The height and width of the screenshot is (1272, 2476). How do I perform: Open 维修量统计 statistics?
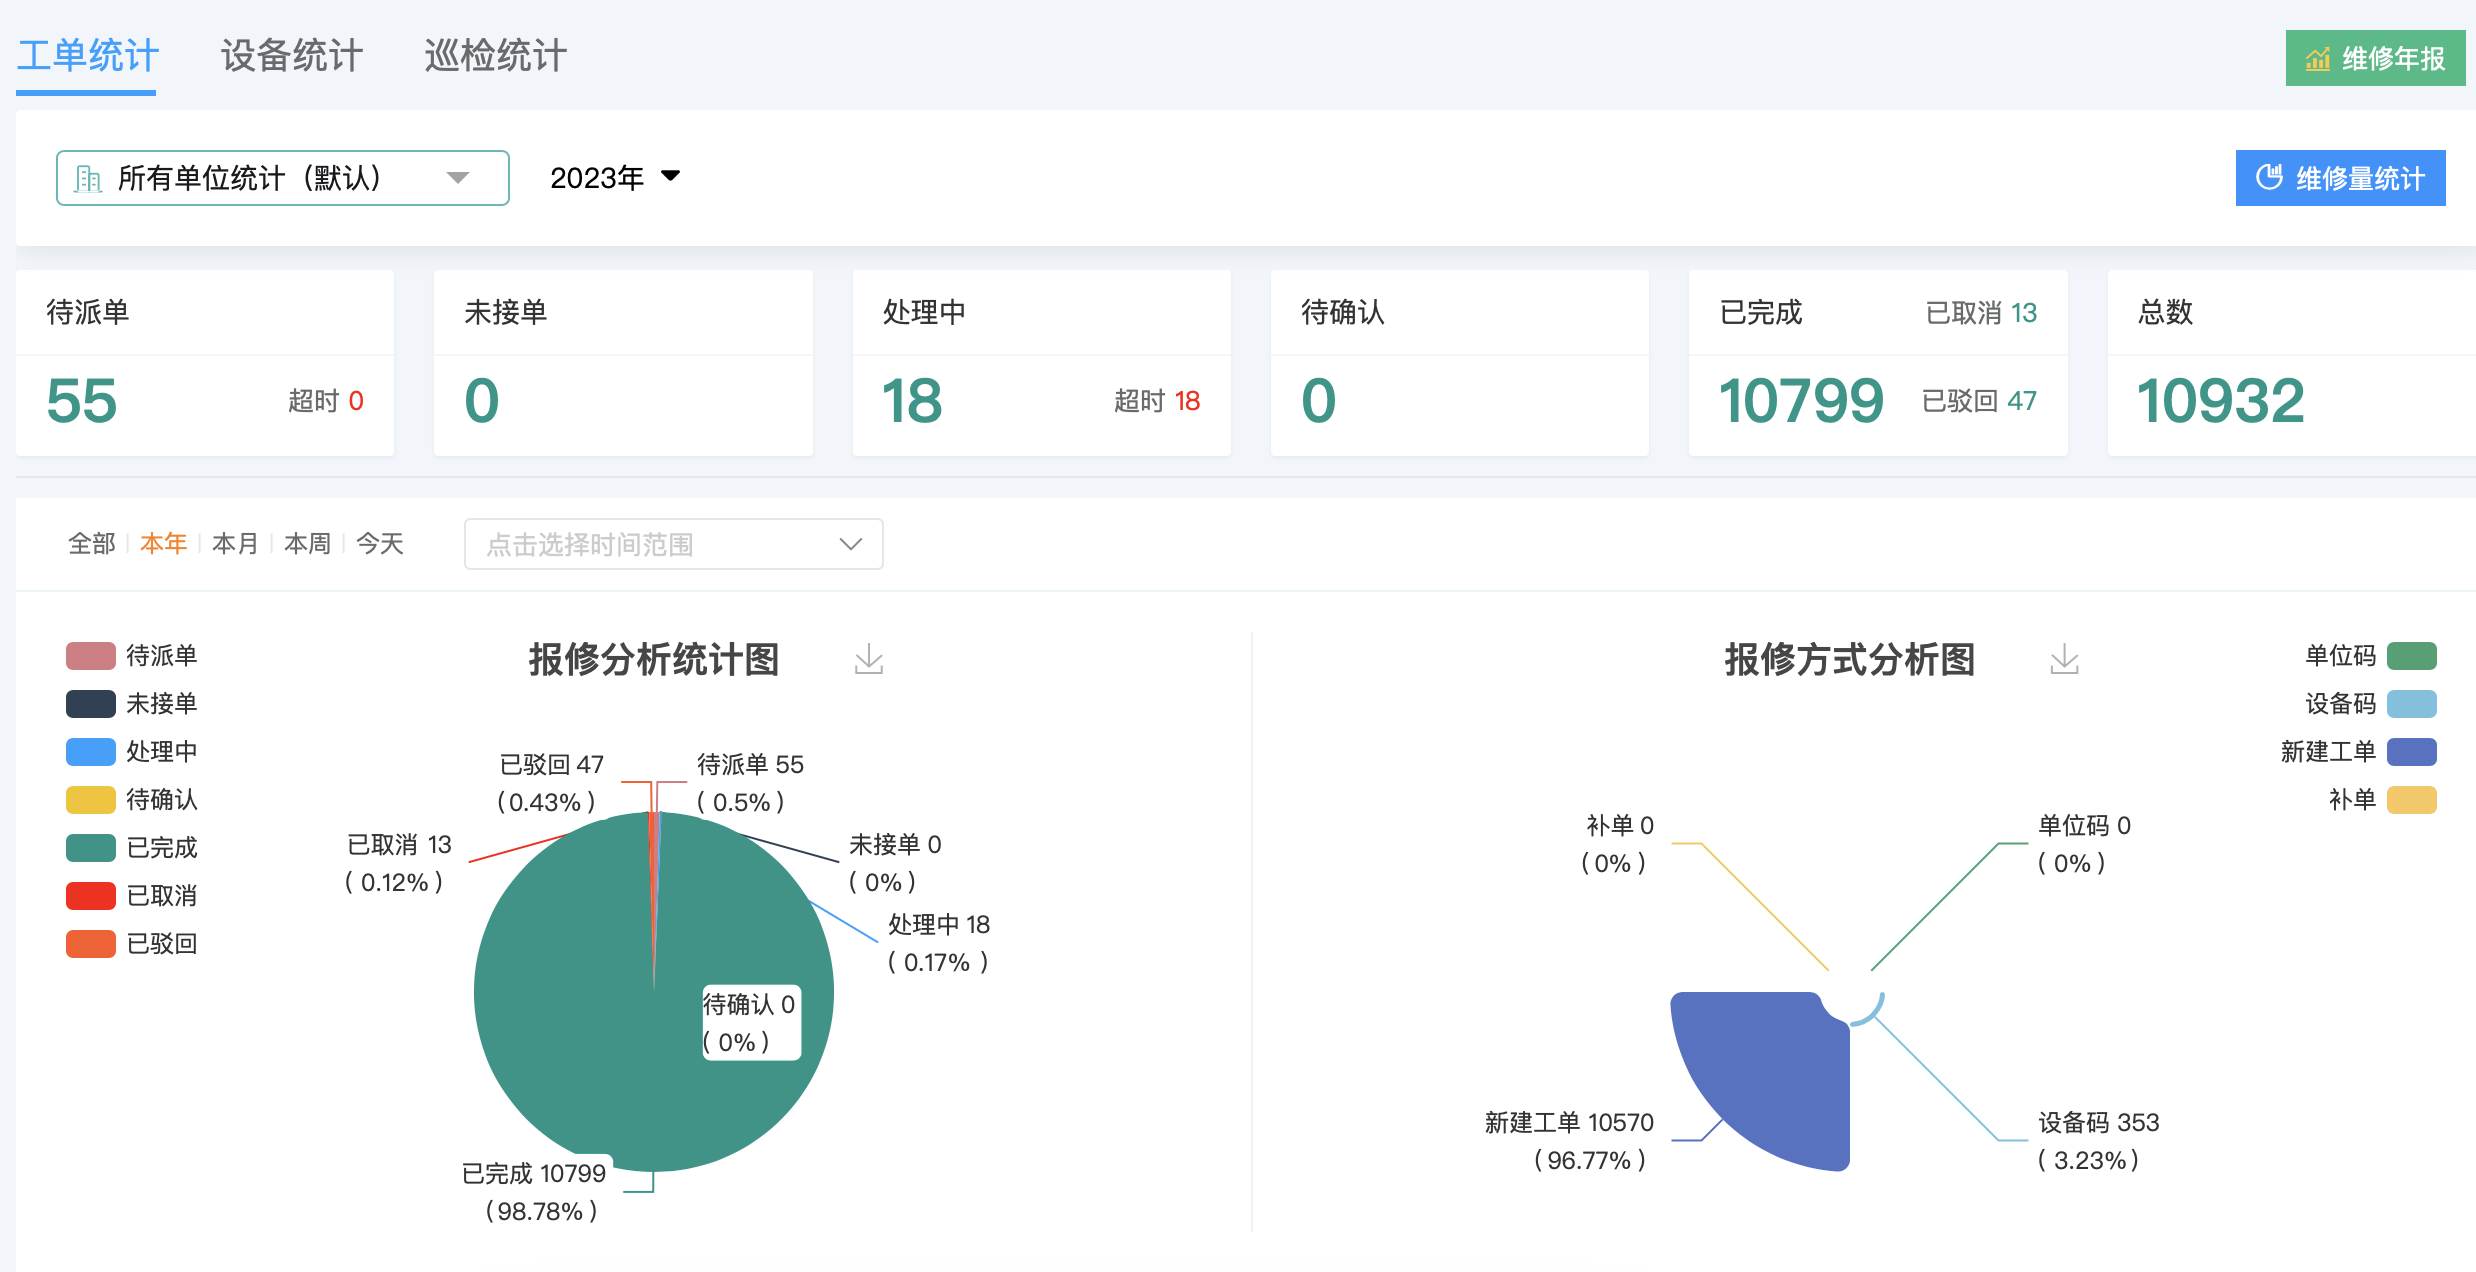2340,178
